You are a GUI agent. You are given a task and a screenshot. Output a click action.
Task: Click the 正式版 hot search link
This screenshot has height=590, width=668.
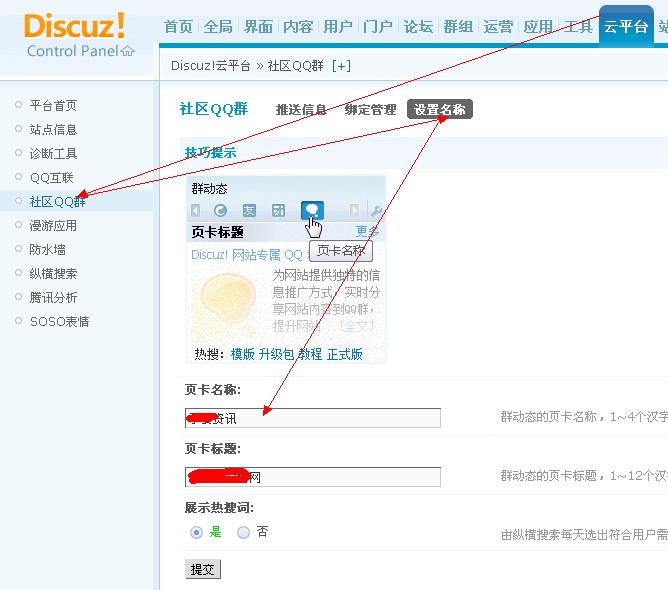(x=345, y=354)
